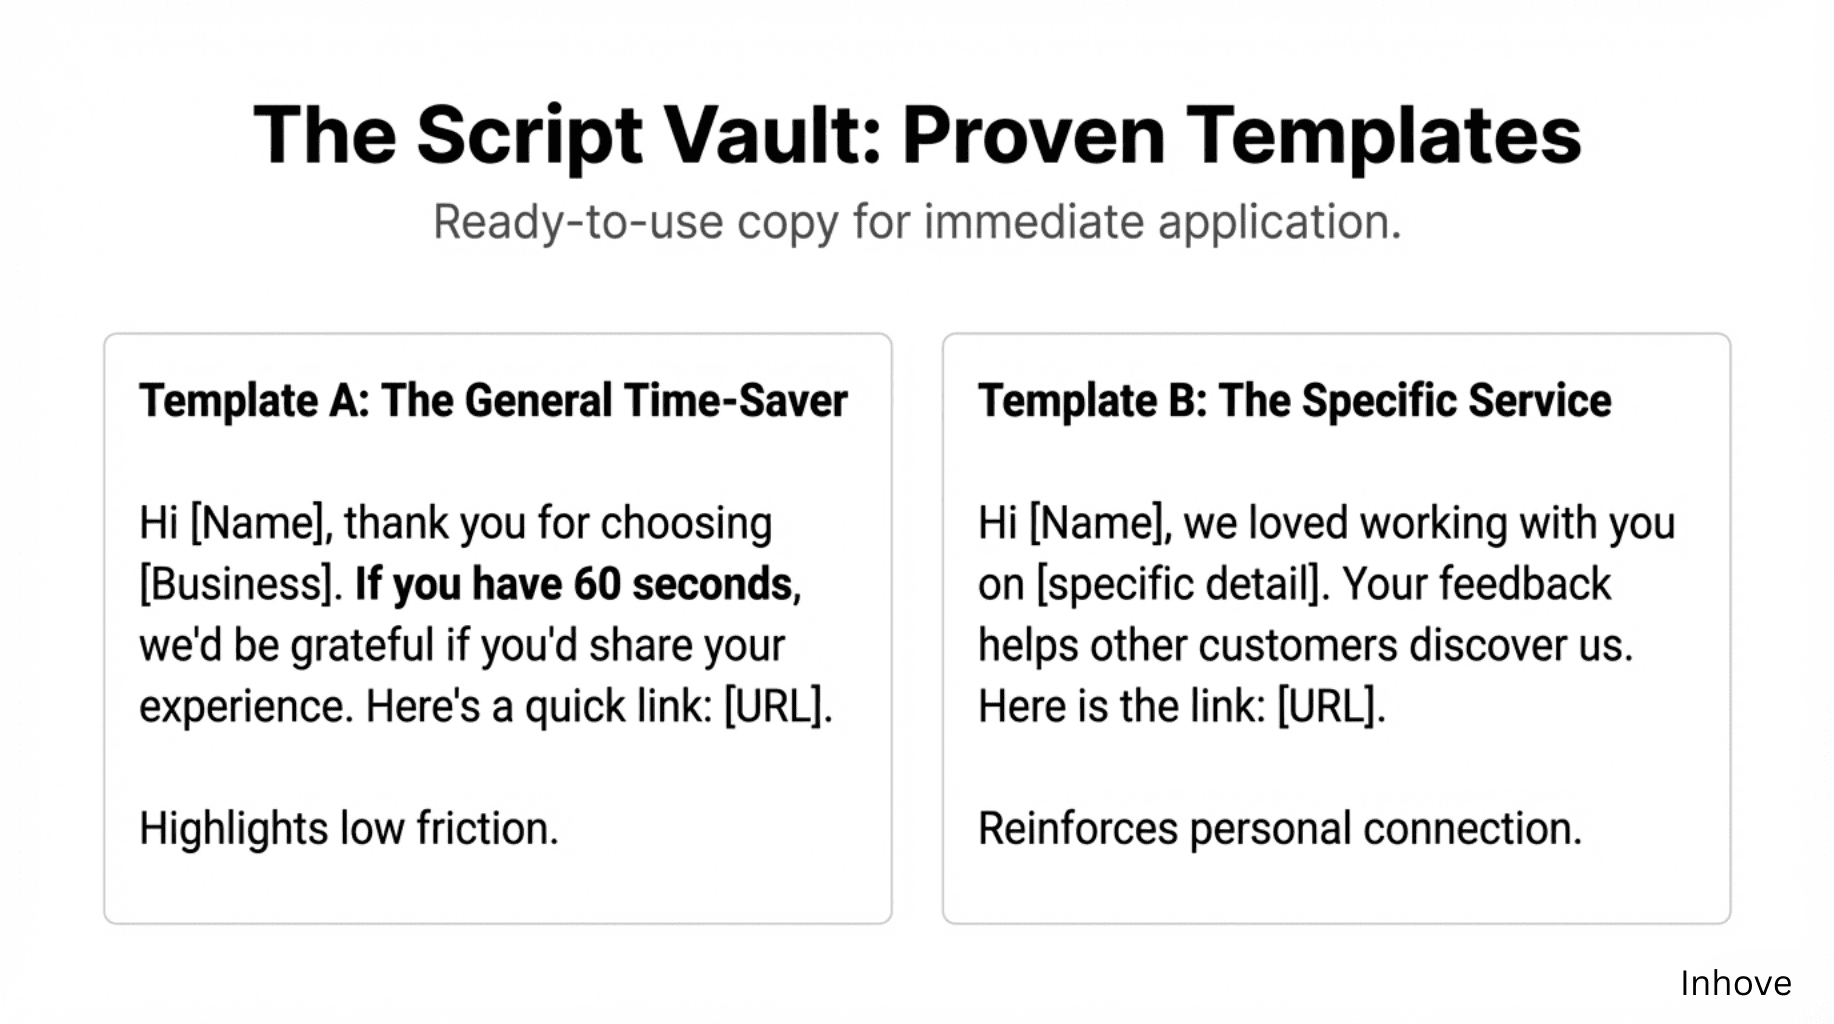Click the subtitle "Ready-to-use copy for immediate application."

916,222
